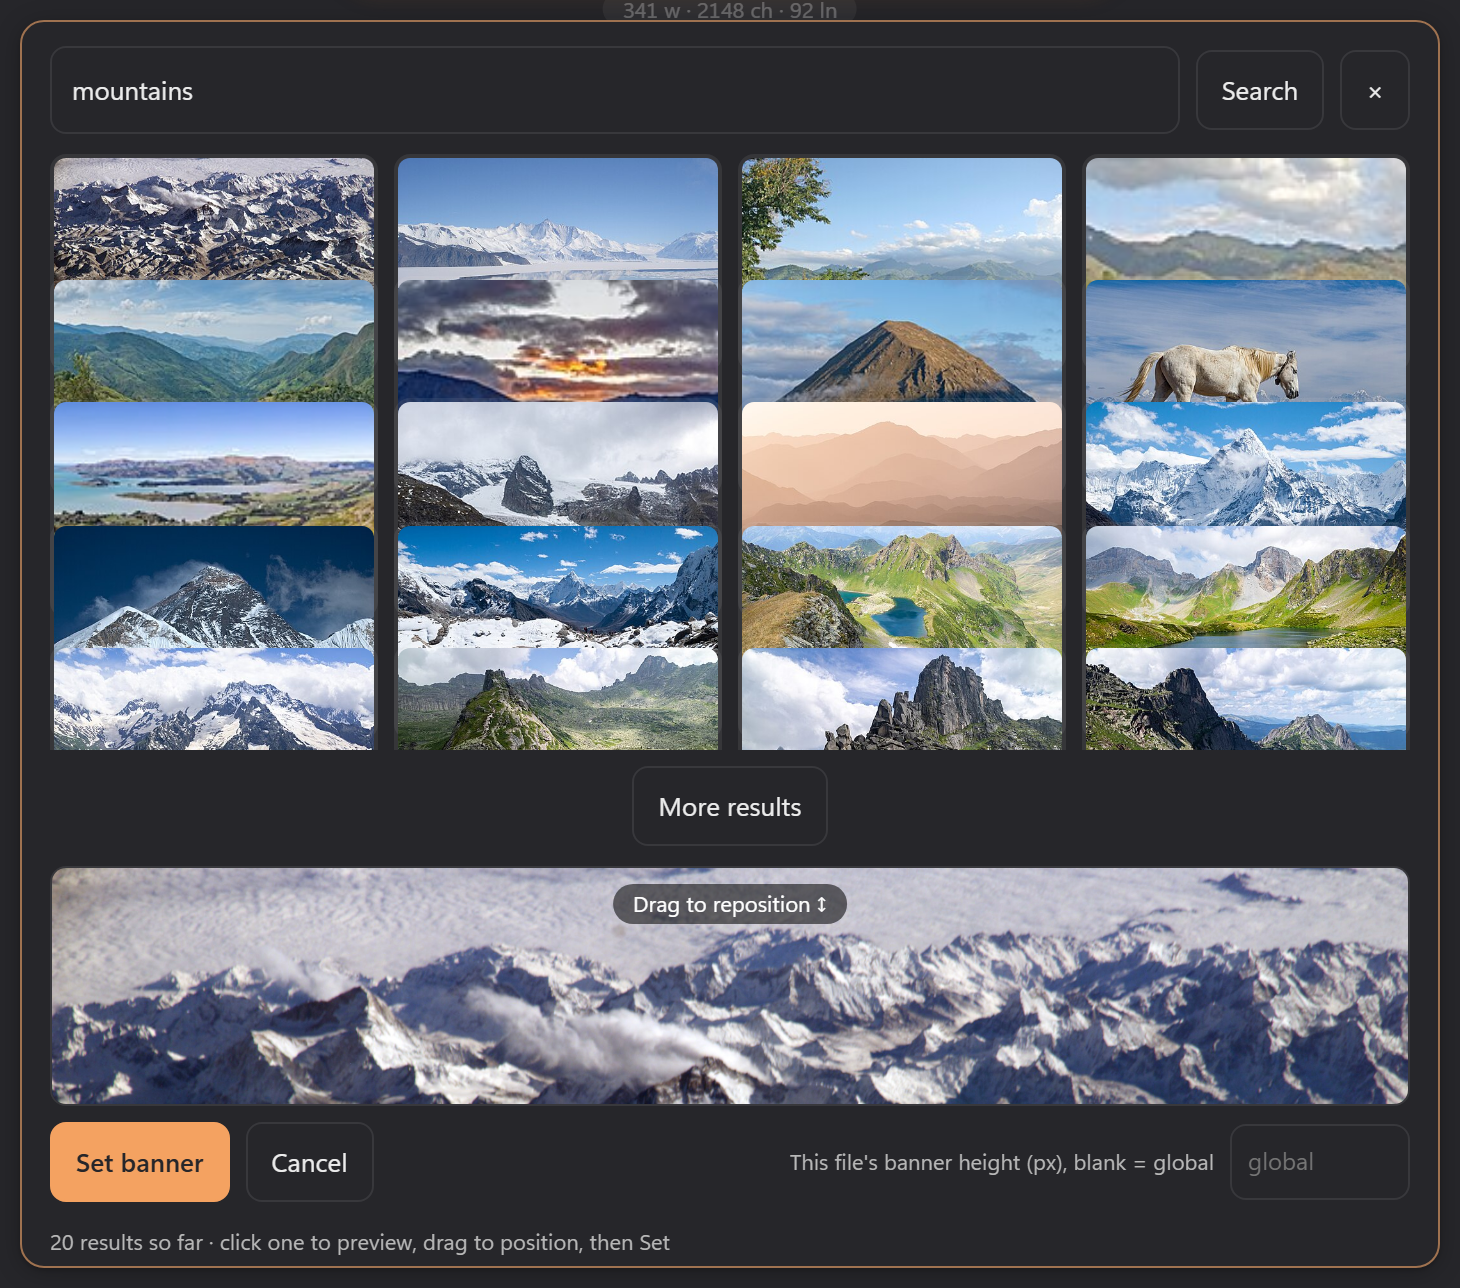The image size is (1460, 1288).
Task: Pick the coastal bay landscape thumbnail
Action: click(214, 464)
